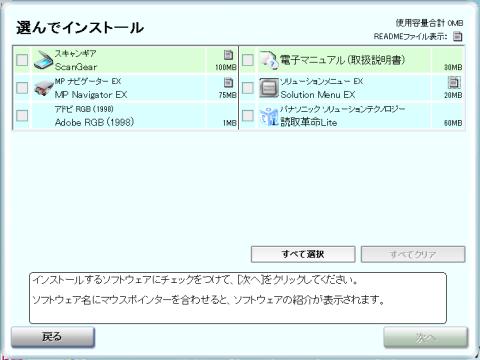Click the ScanGear scanner icon

[x=43, y=60]
